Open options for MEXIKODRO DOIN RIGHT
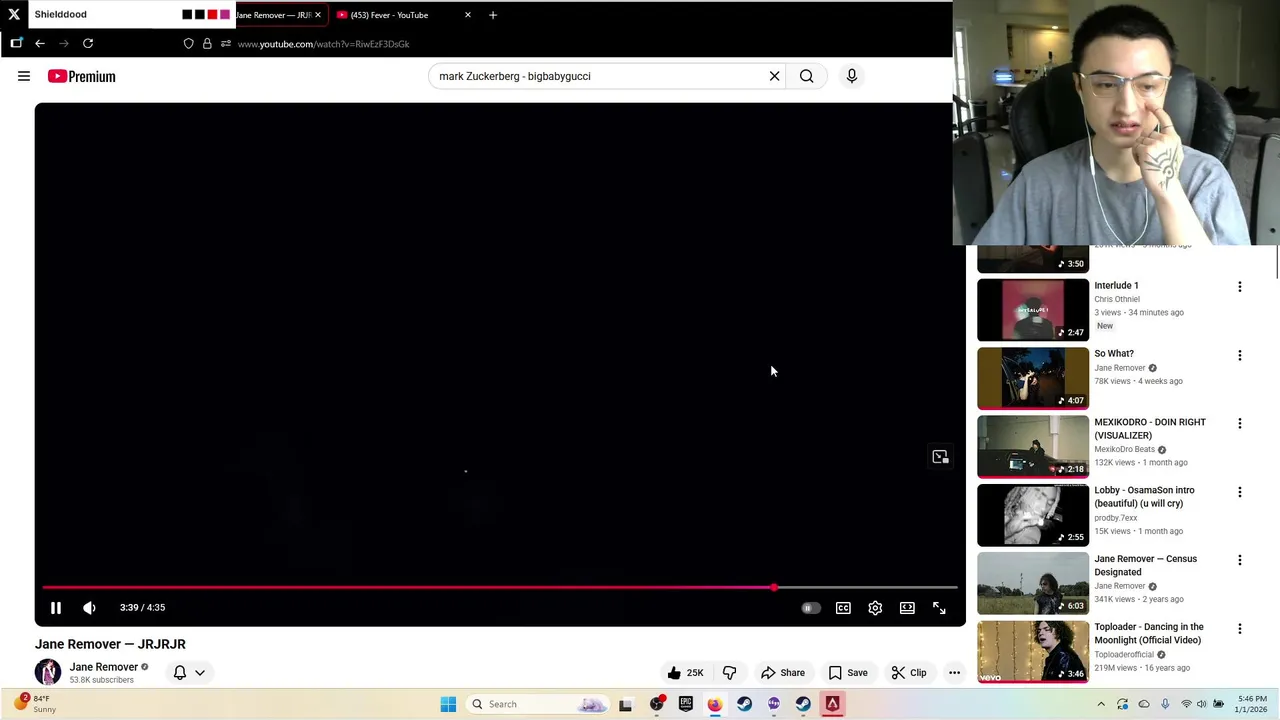 tap(1240, 424)
